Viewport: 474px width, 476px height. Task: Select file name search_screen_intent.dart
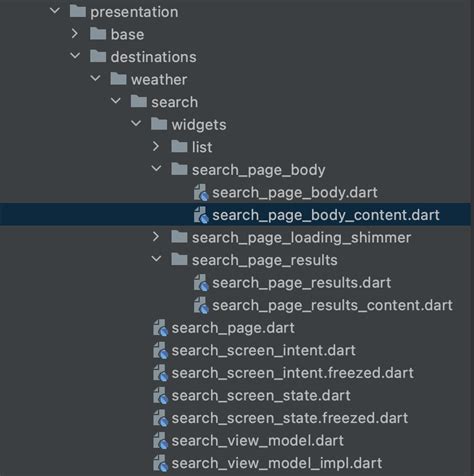[264, 350]
